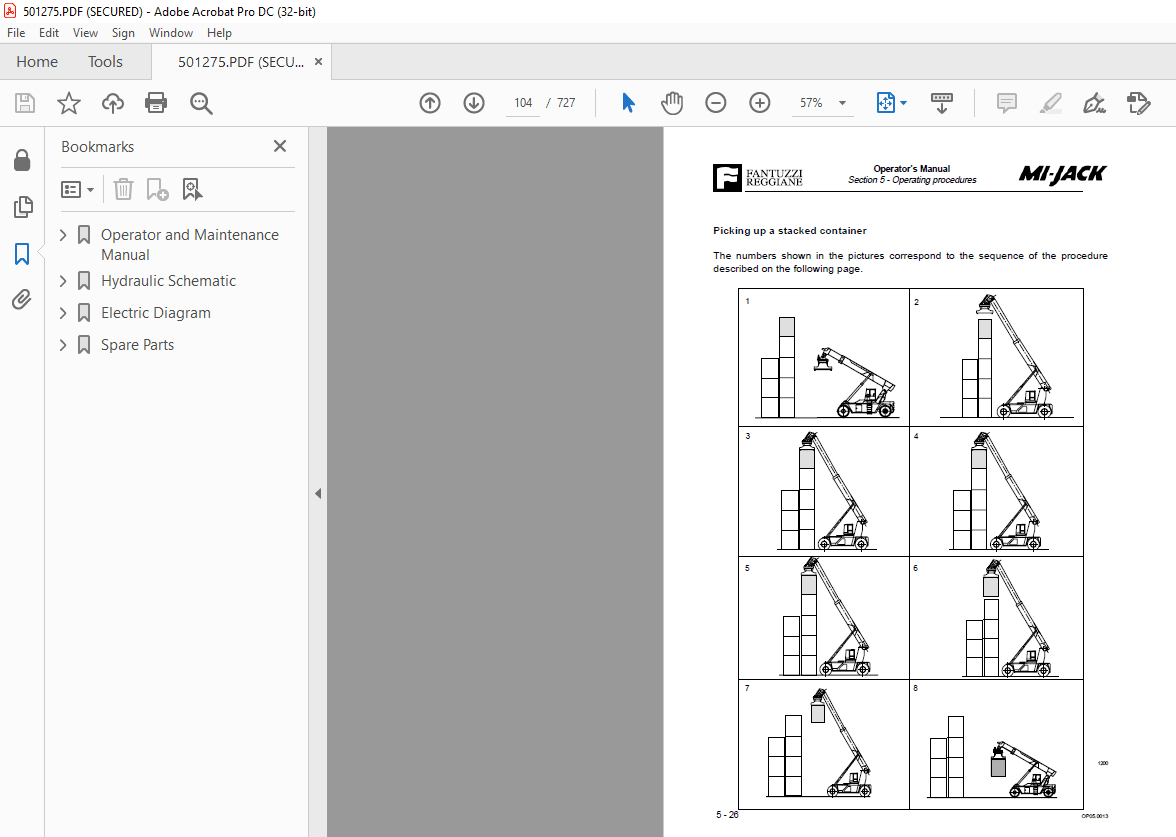Open the find text magnifier tool

(x=201, y=103)
